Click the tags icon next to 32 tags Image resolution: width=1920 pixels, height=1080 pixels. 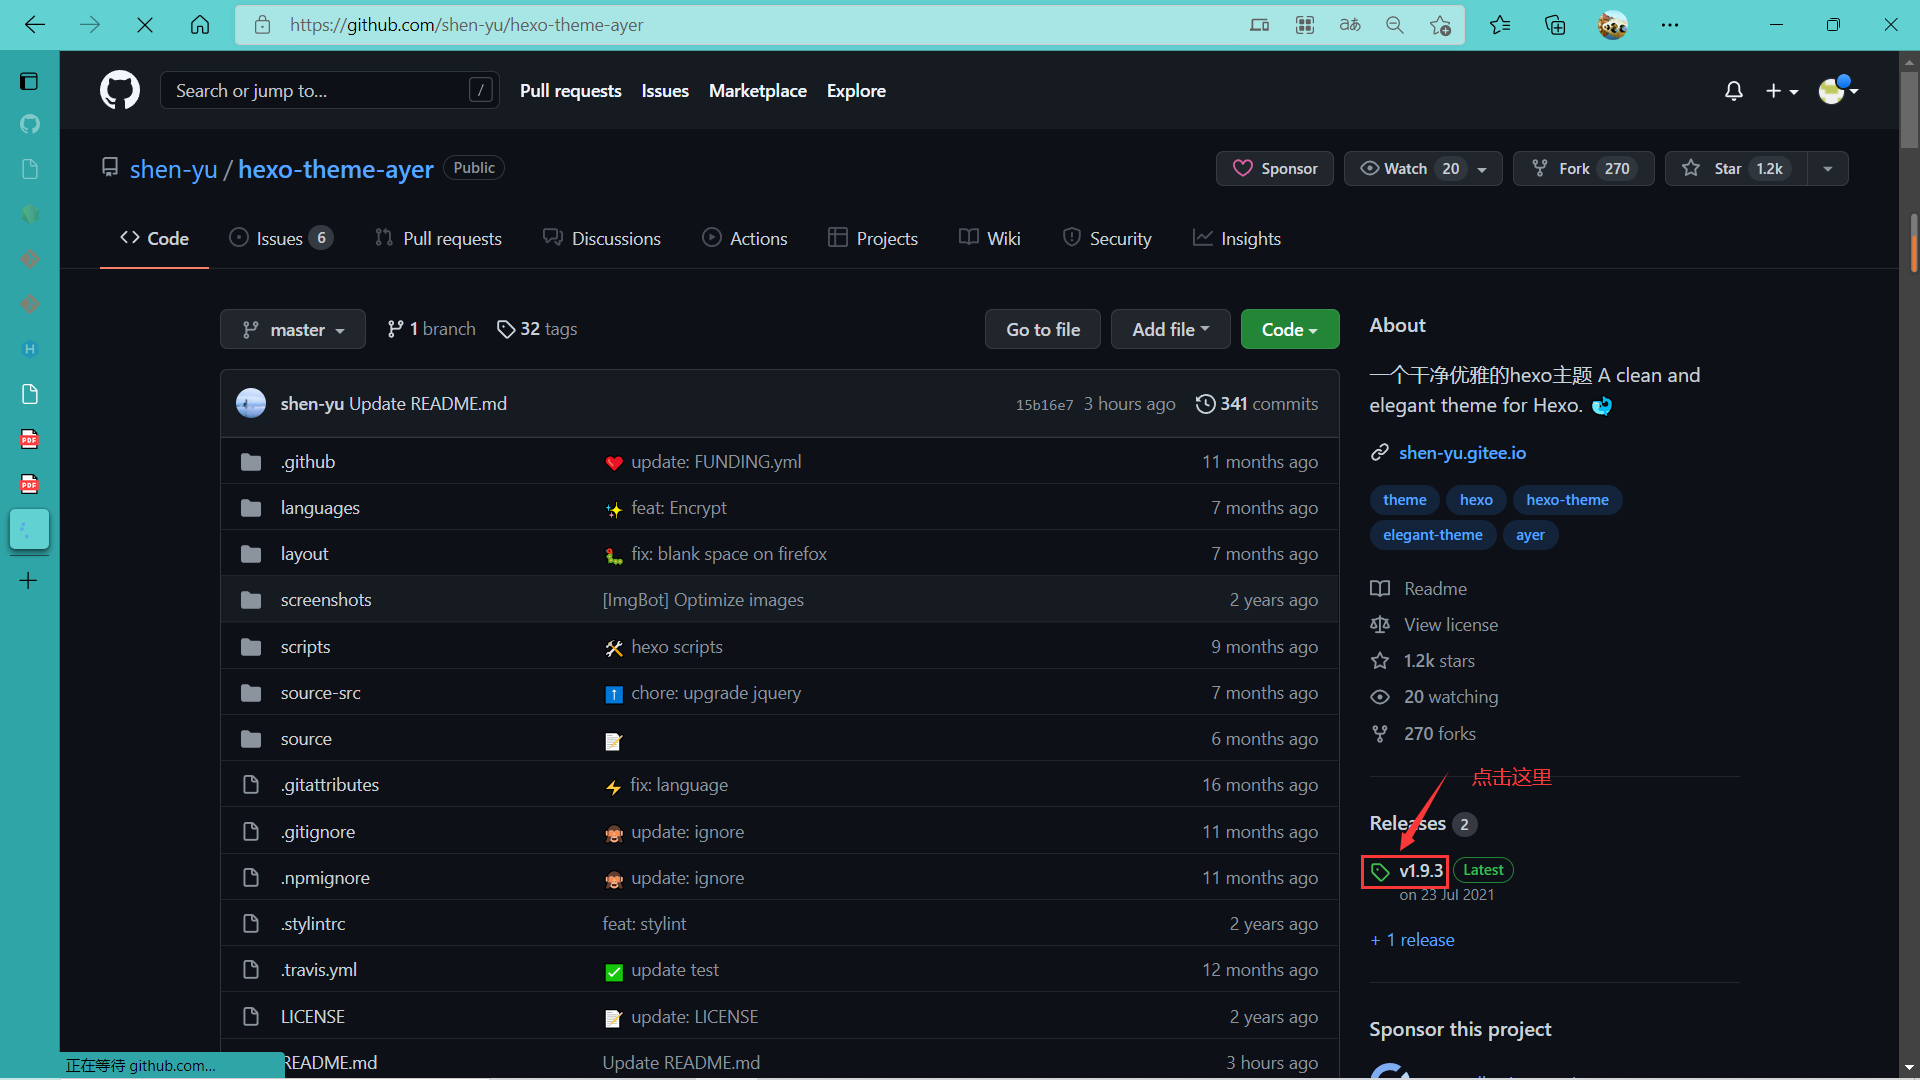coord(506,329)
